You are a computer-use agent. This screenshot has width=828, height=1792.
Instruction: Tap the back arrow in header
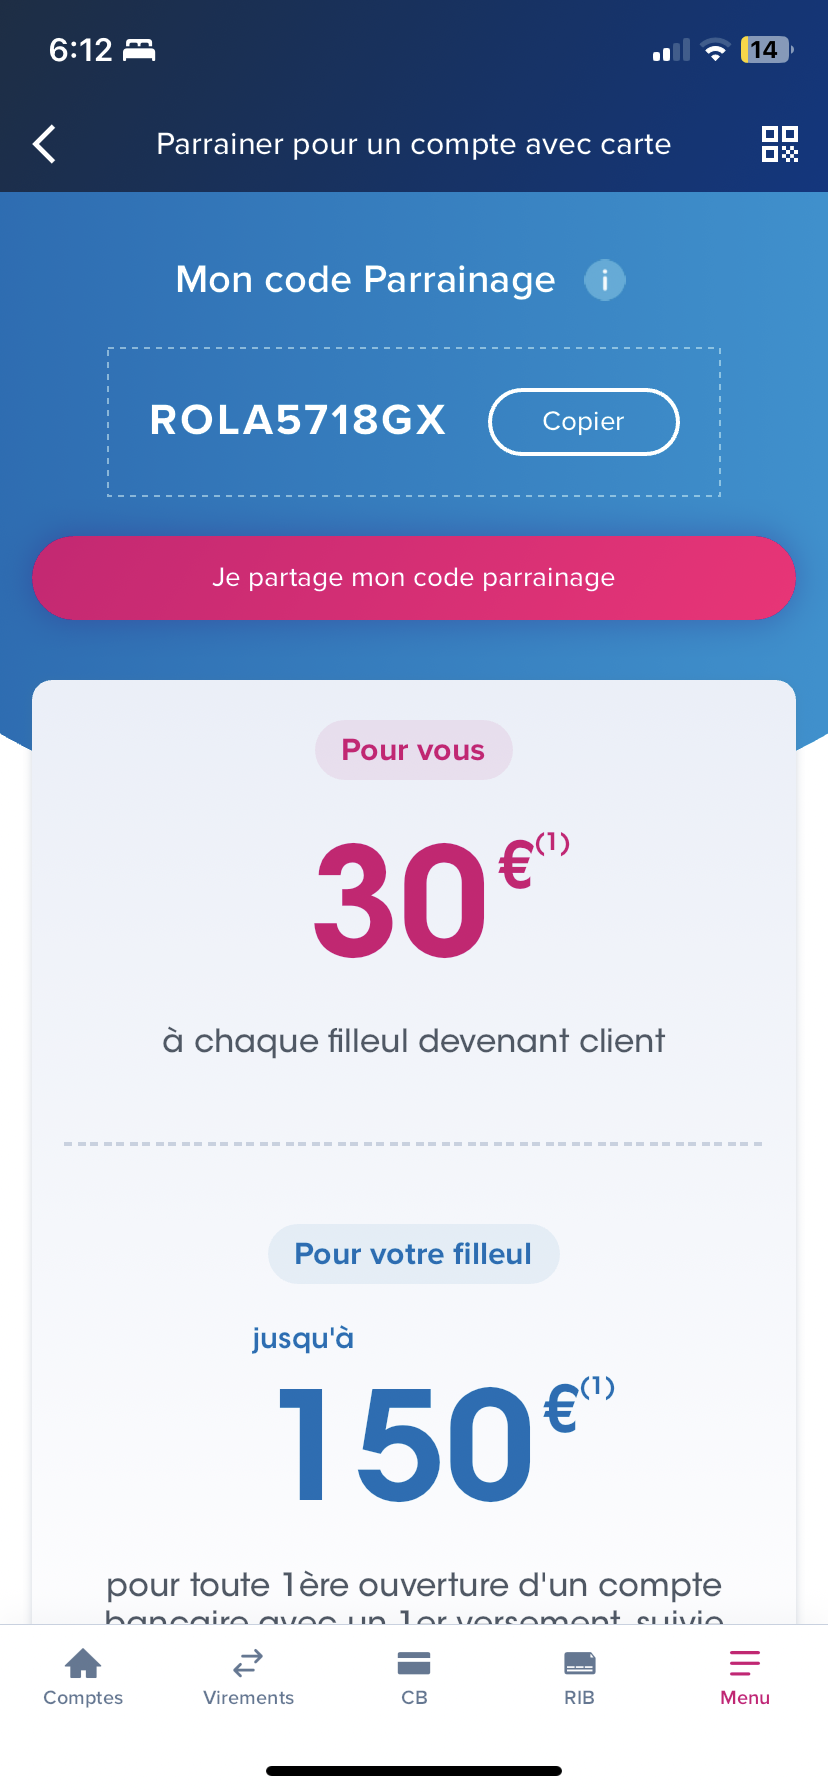44,144
